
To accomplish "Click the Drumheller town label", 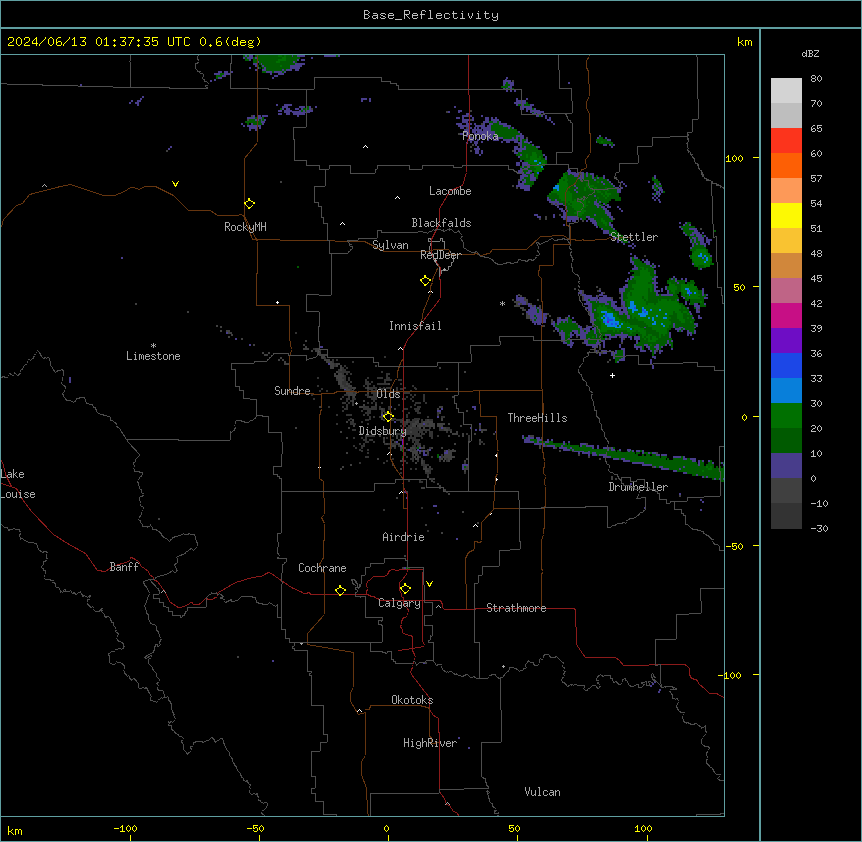I will pyautogui.click(x=638, y=487).
